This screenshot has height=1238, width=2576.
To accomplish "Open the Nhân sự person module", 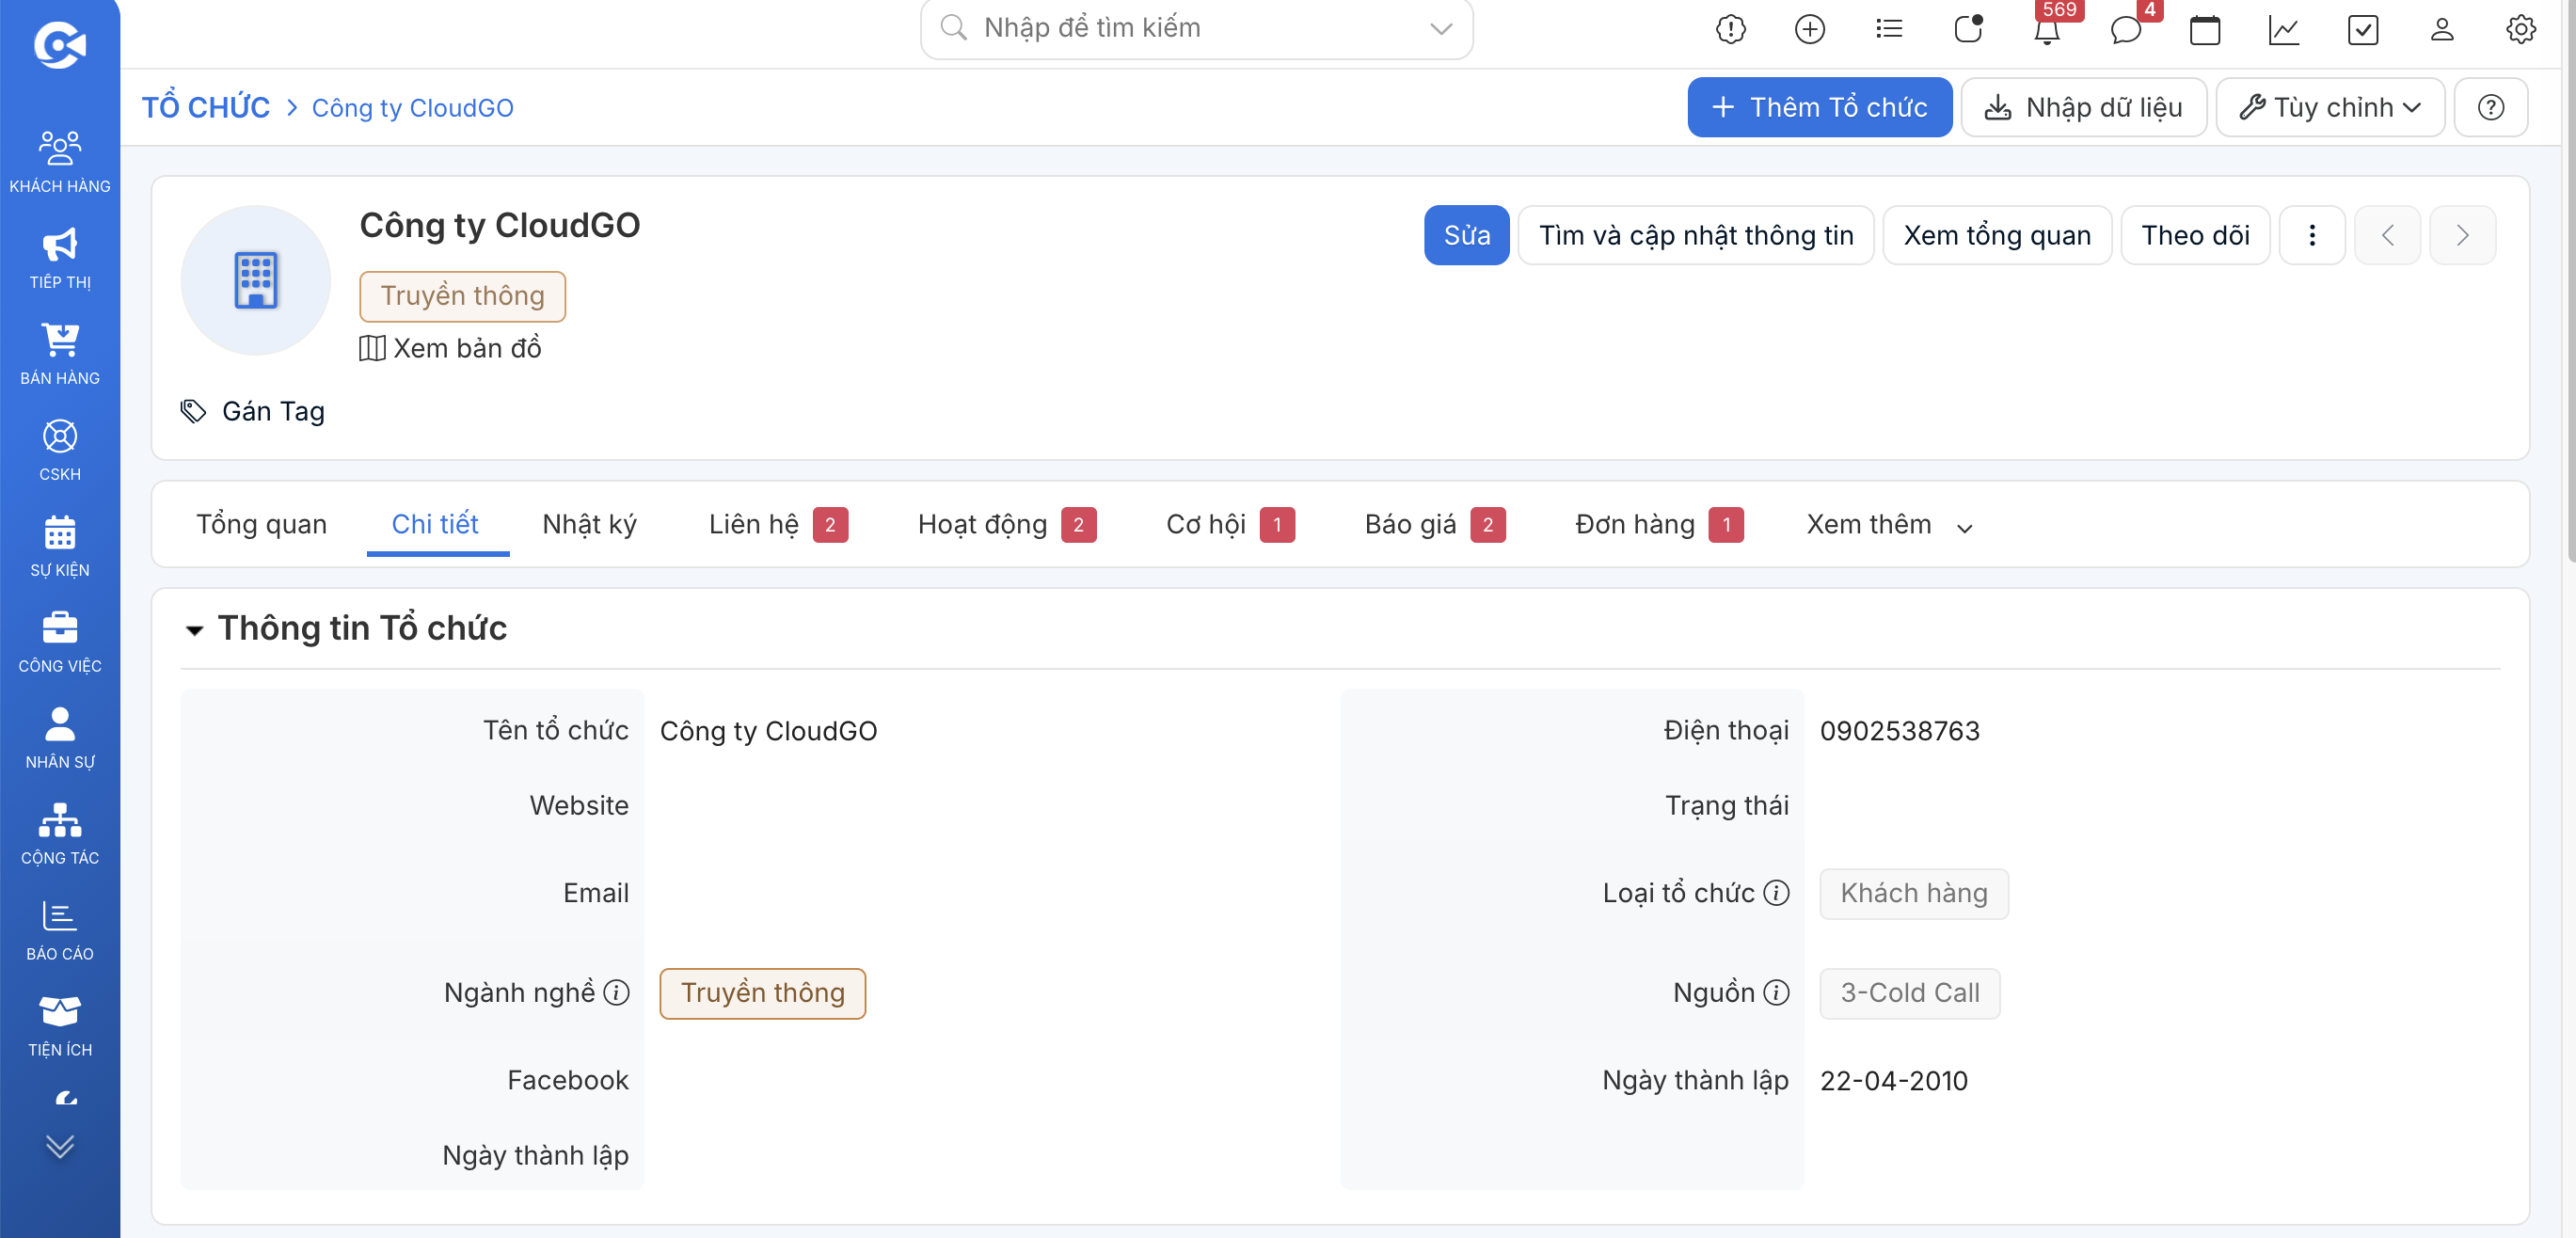I will 60,738.
